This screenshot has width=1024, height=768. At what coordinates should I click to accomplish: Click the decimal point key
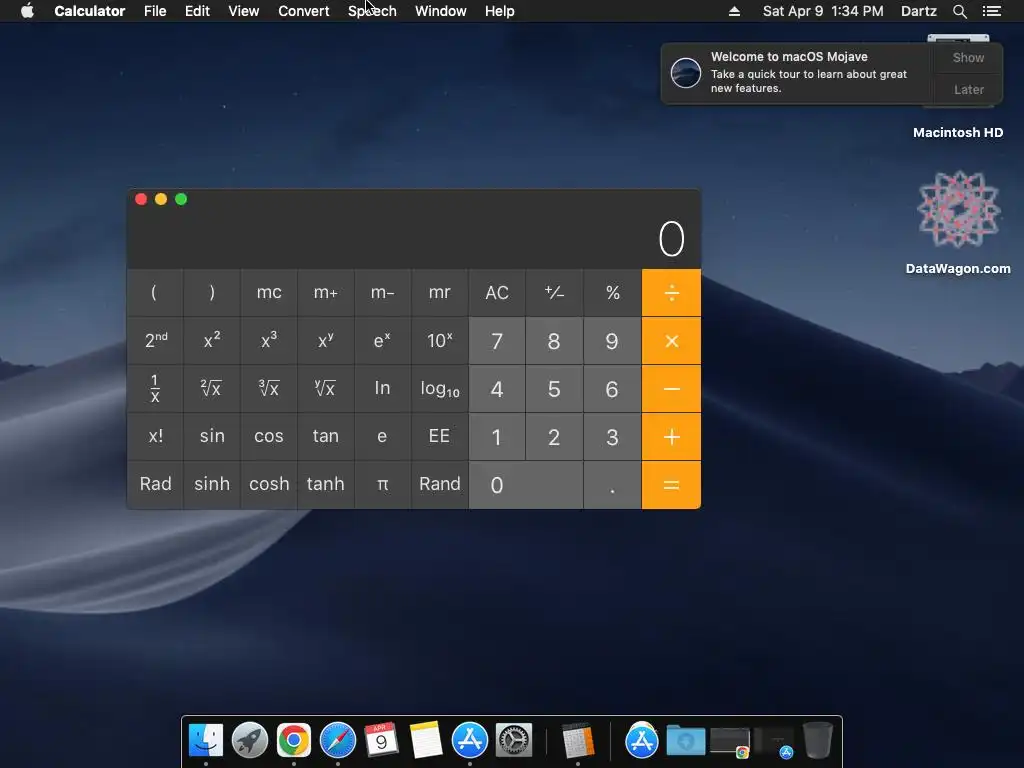[612, 485]
